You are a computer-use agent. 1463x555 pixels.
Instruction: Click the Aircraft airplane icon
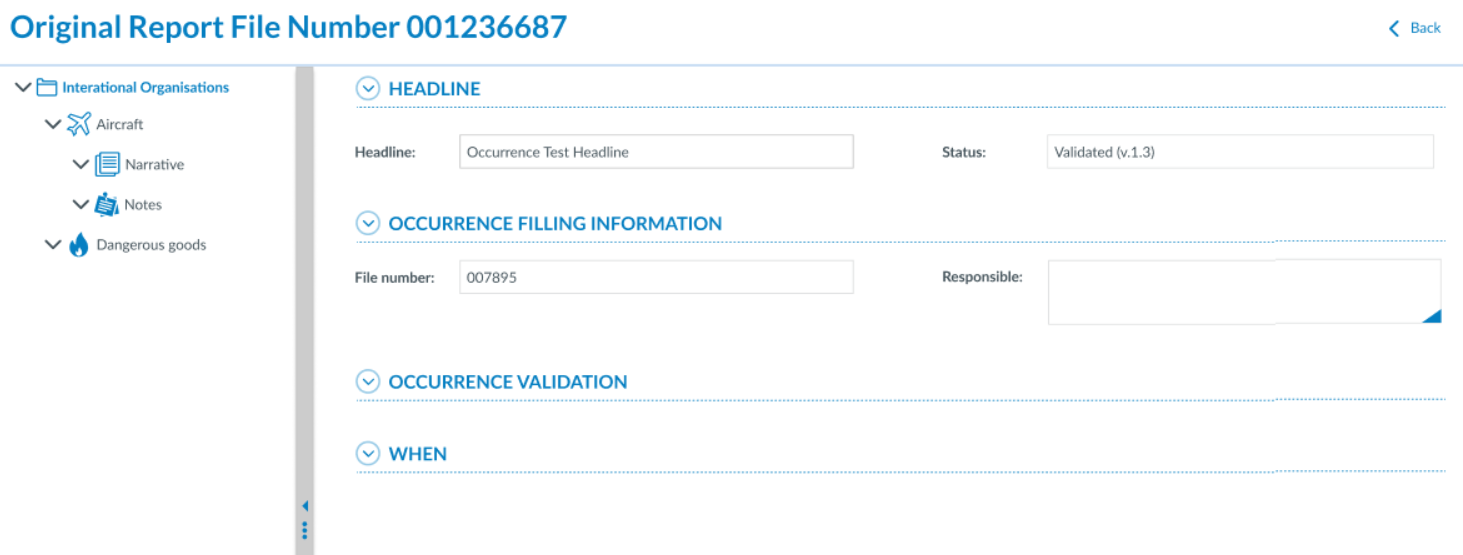[79, 124]
